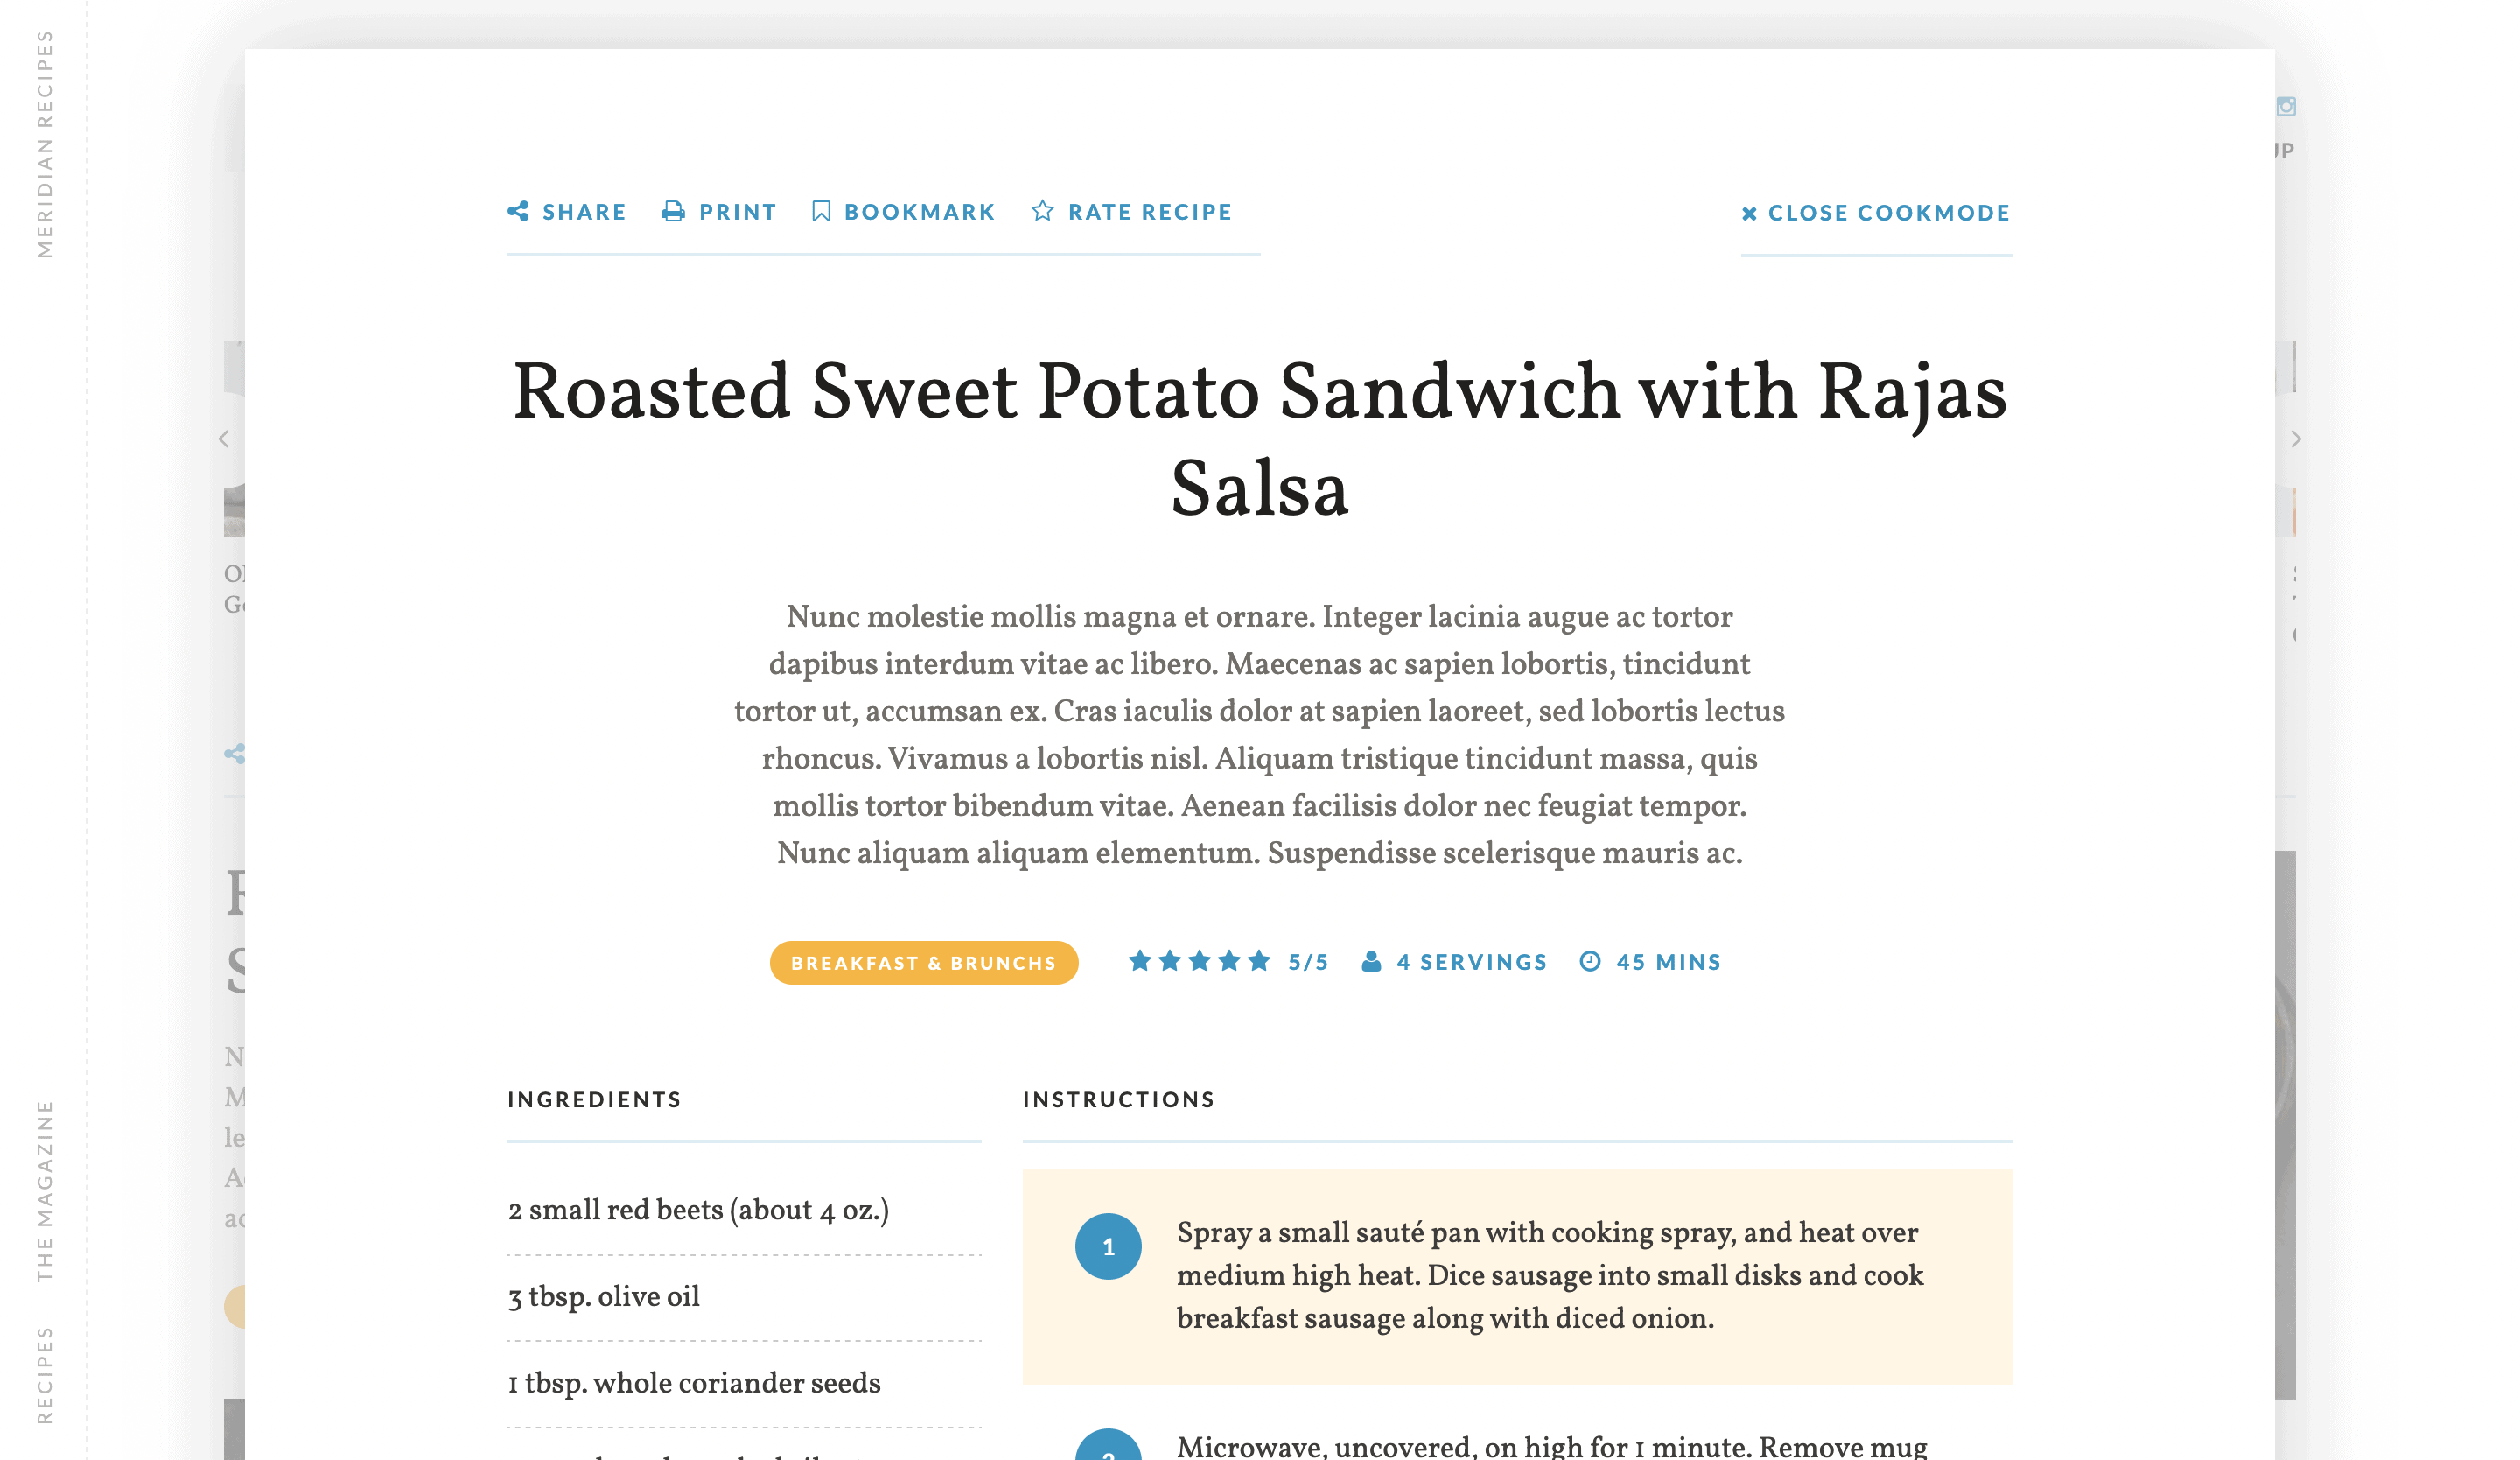Viewport: 2520px width, 1460px height.
Task: Mark step 1 using its numbered circle
Action: tap(1107, 1246)
